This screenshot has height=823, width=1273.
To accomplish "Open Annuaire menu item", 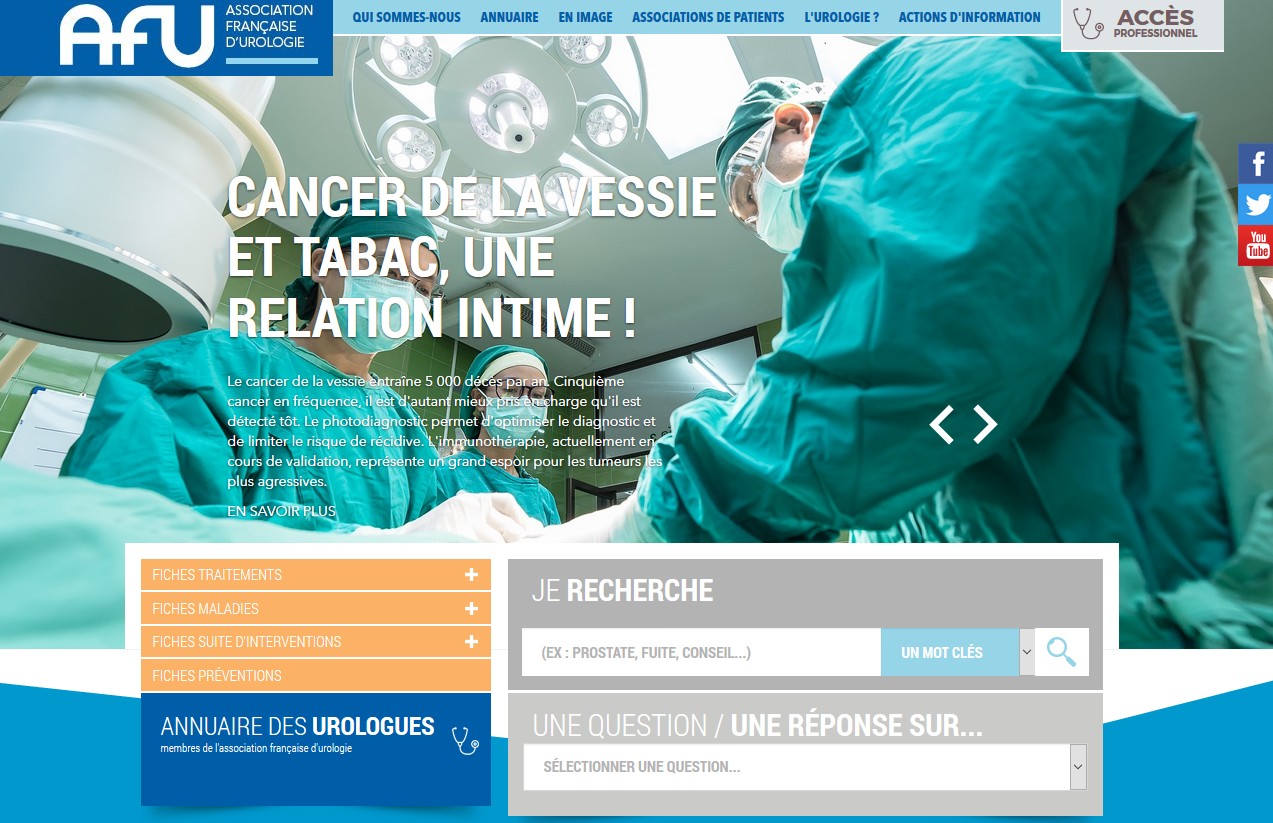I will (509, 17).
